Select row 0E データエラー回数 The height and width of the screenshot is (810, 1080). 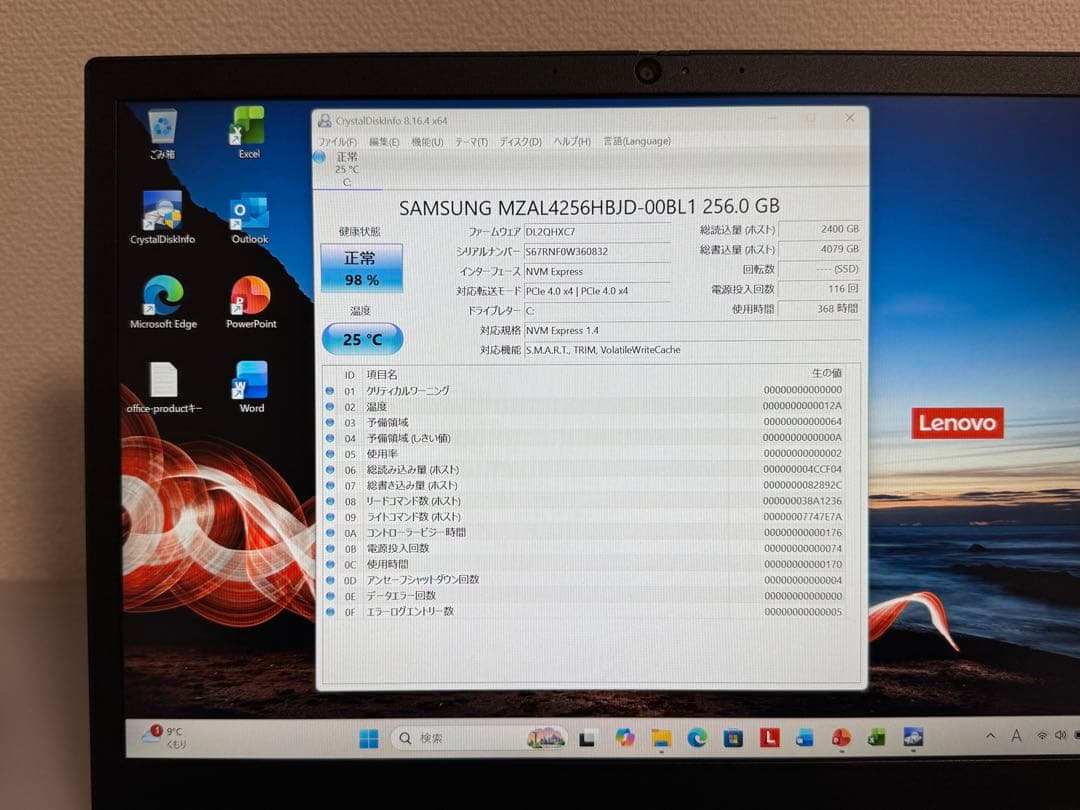click(x=585, y=596)
